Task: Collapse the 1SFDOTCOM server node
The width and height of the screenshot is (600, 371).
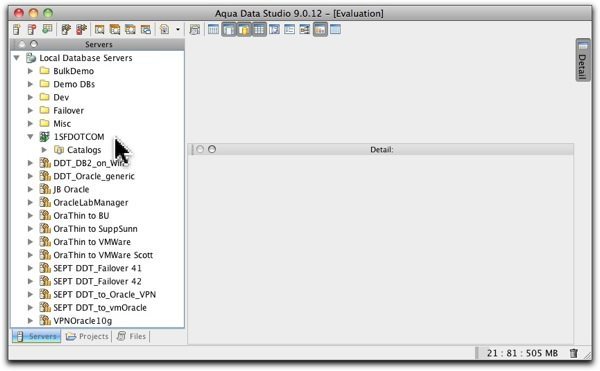Action: tap(30, 137)
